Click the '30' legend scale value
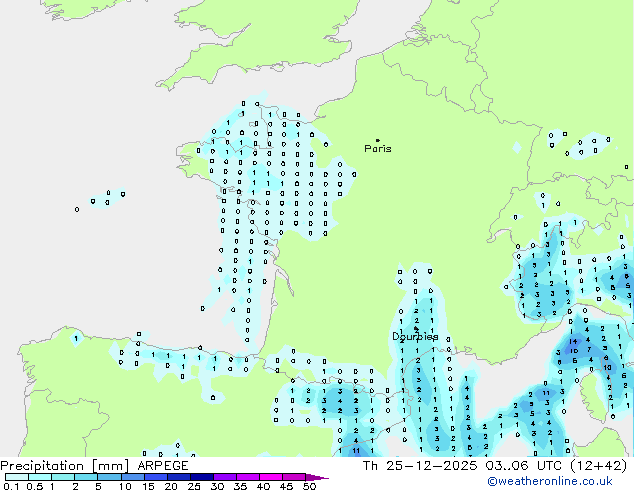 [x=217, y=486]
